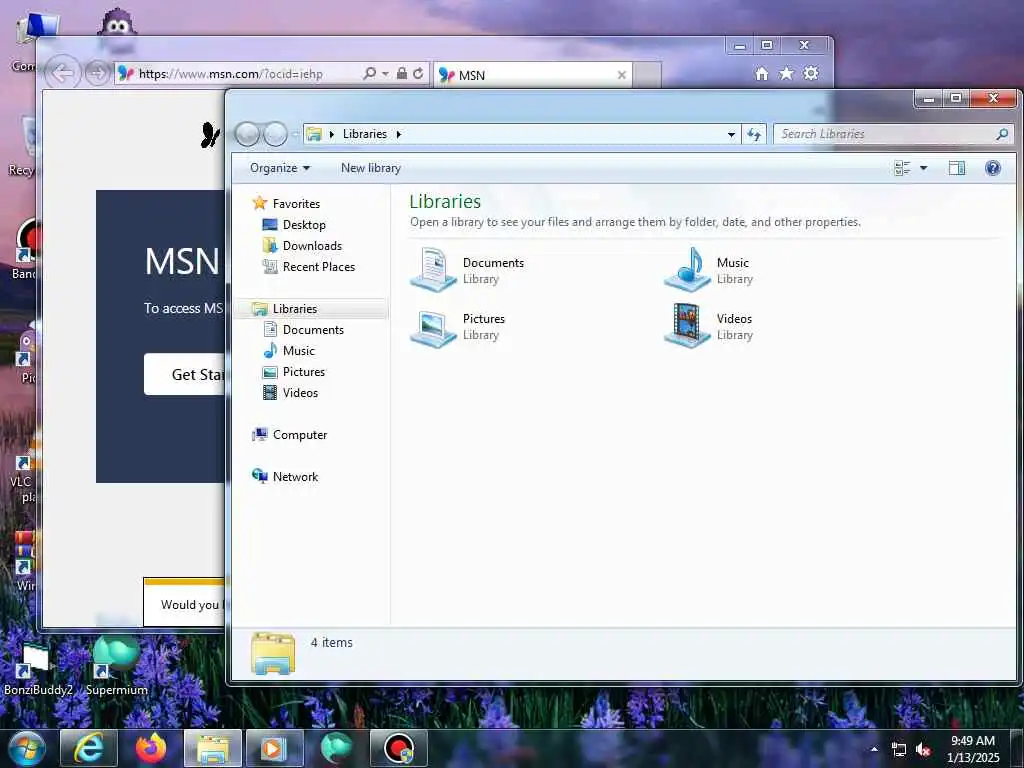Close the MSN tab
Viewport: 1024px width, 768px height.
(622, 75)
